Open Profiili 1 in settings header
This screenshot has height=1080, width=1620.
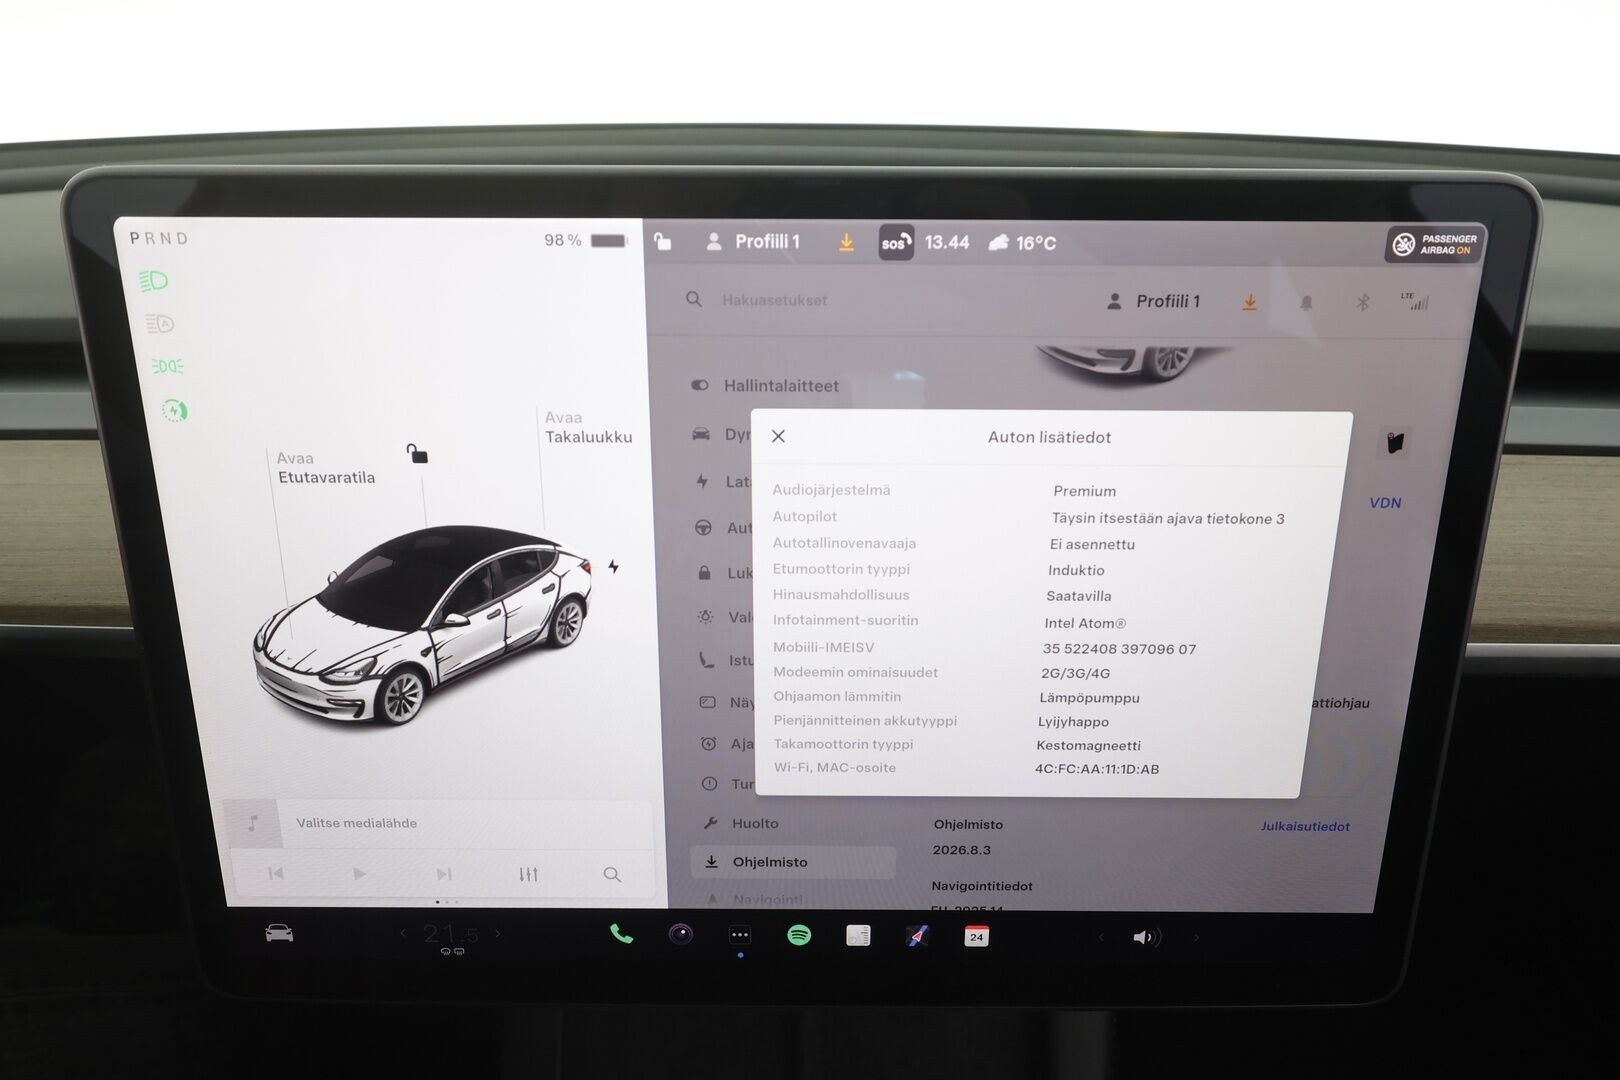pyautogui.click(x=1153, y=301)
